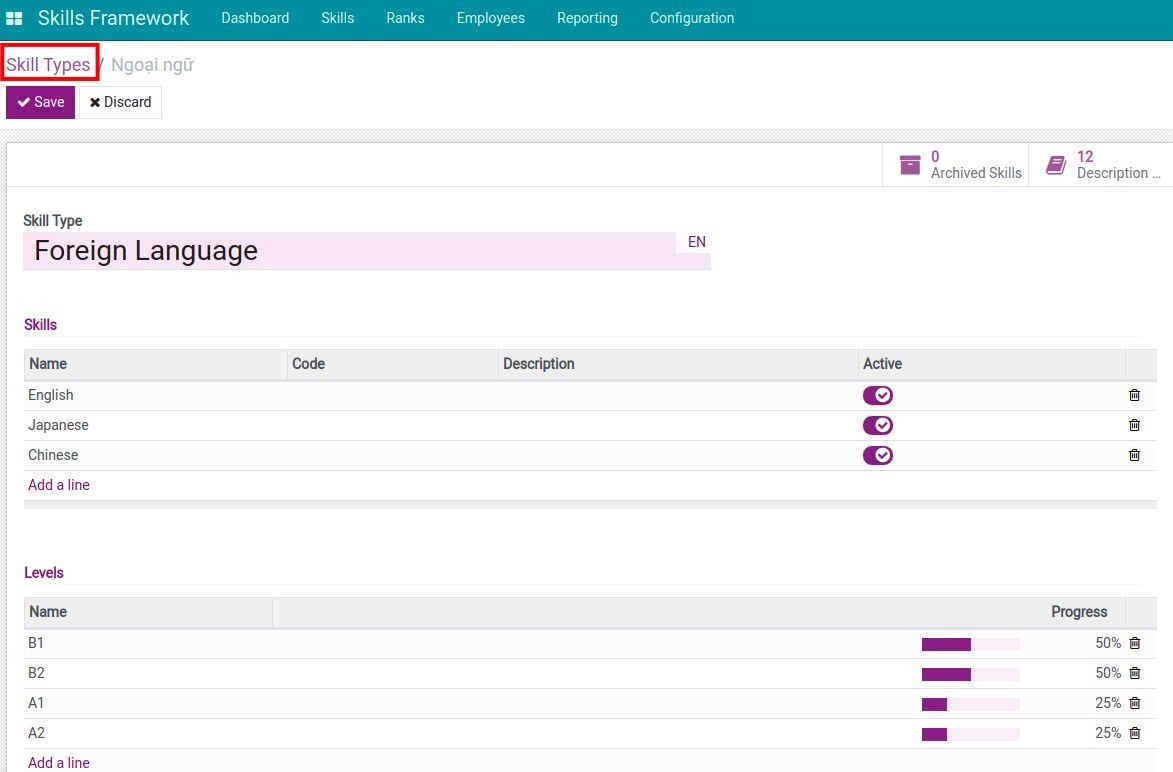Viewport: 1173px width, 772px height.
Task: Click the Description book icon stat button
Action: [1056, 164]
